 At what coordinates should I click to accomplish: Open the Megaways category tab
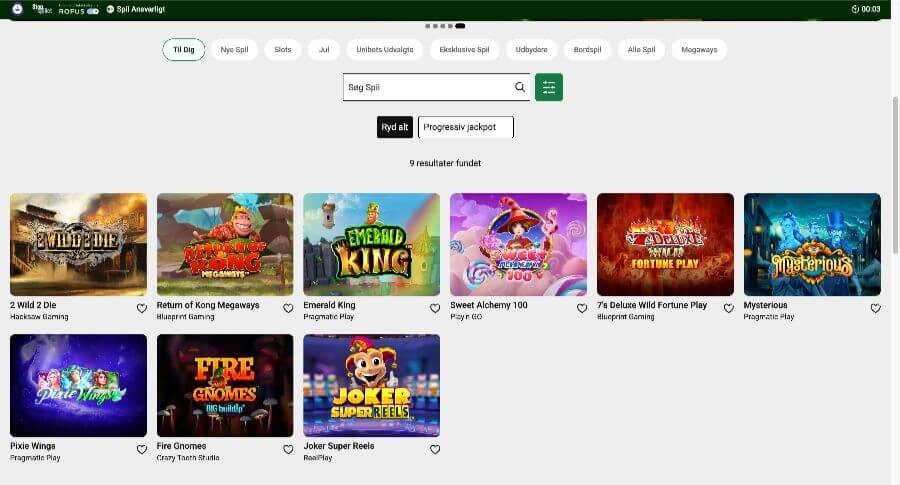[699, 50]
